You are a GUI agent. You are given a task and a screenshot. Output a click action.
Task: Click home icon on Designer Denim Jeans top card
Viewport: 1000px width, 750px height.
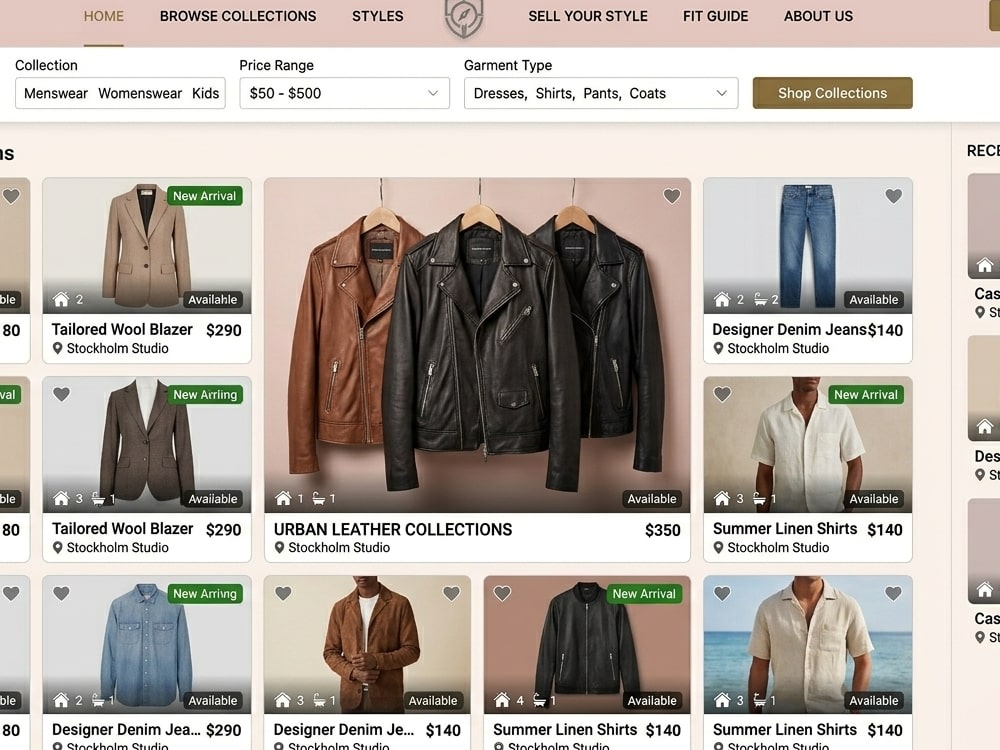pyautogui.click(x=722, y=299)
